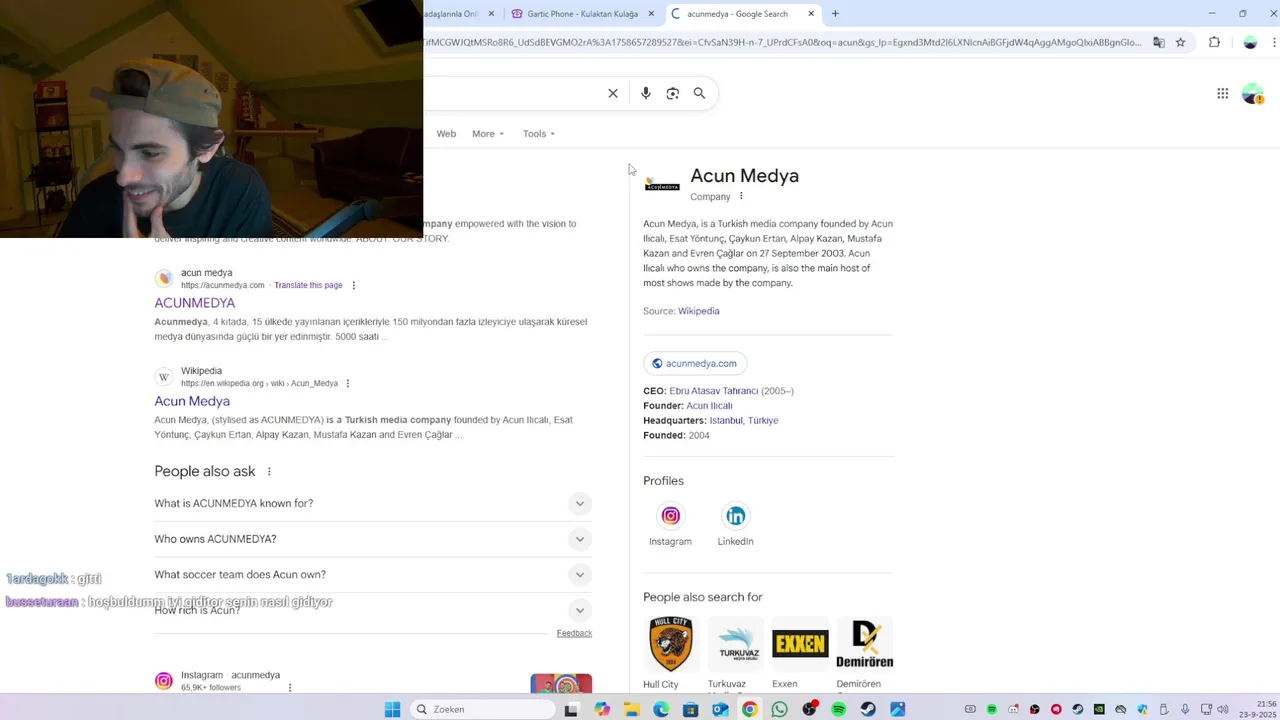Screen dimensions: 1280x720
Task: Bookmark this page with the star icon
Action: click(x=1181, y=42)
